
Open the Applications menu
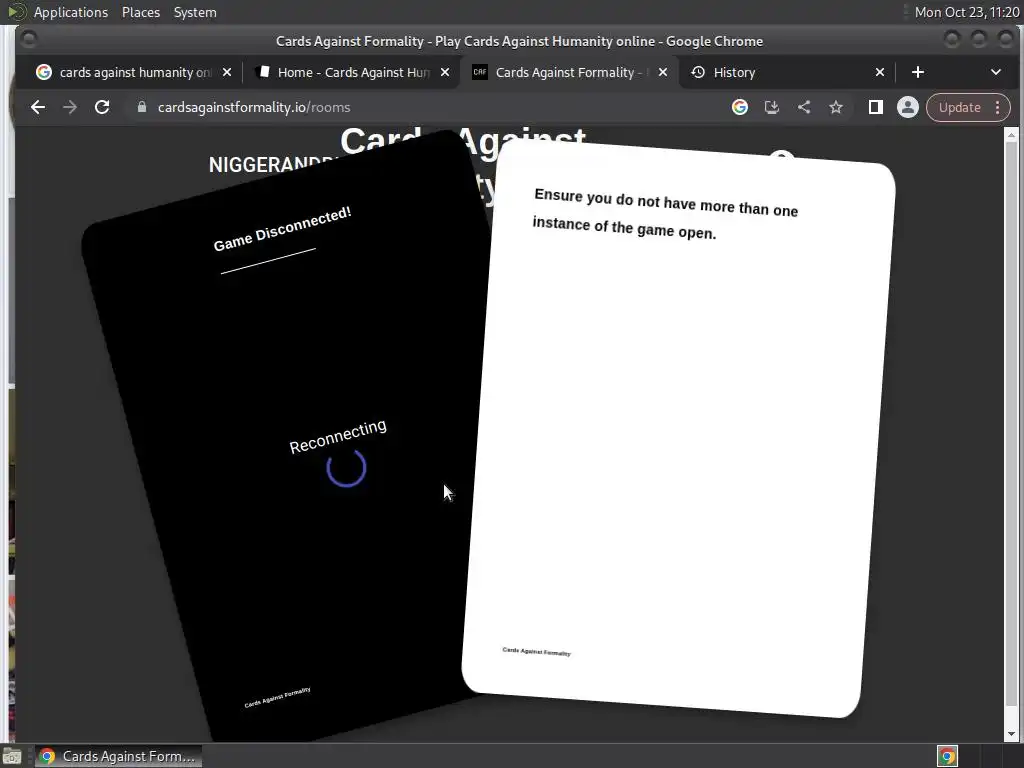71,12
